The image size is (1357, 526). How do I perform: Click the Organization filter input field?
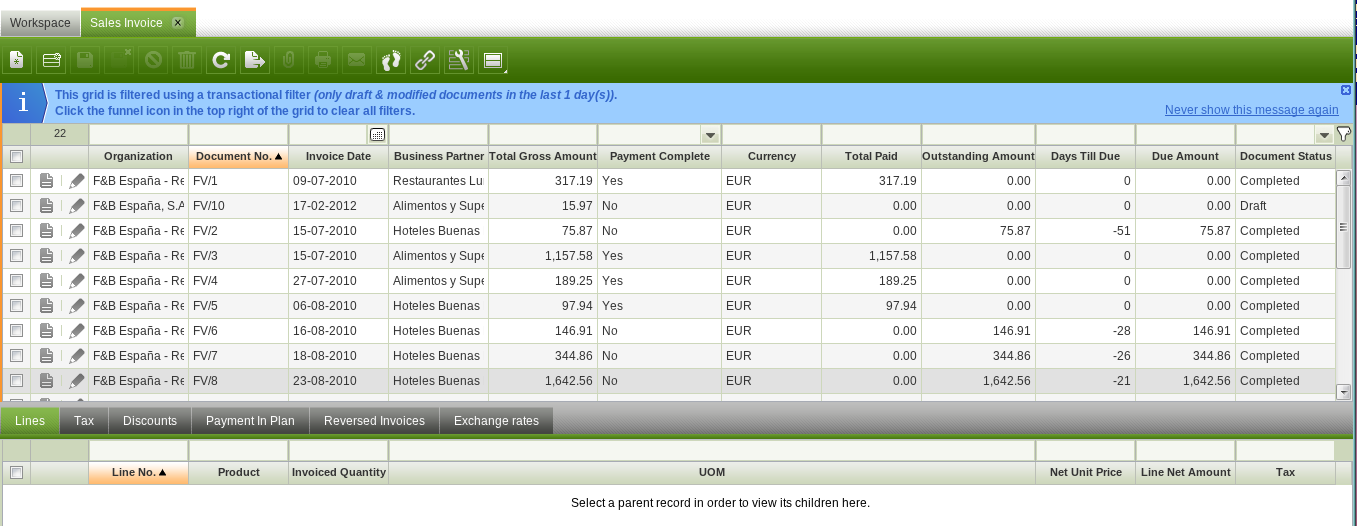coord(138,134)
